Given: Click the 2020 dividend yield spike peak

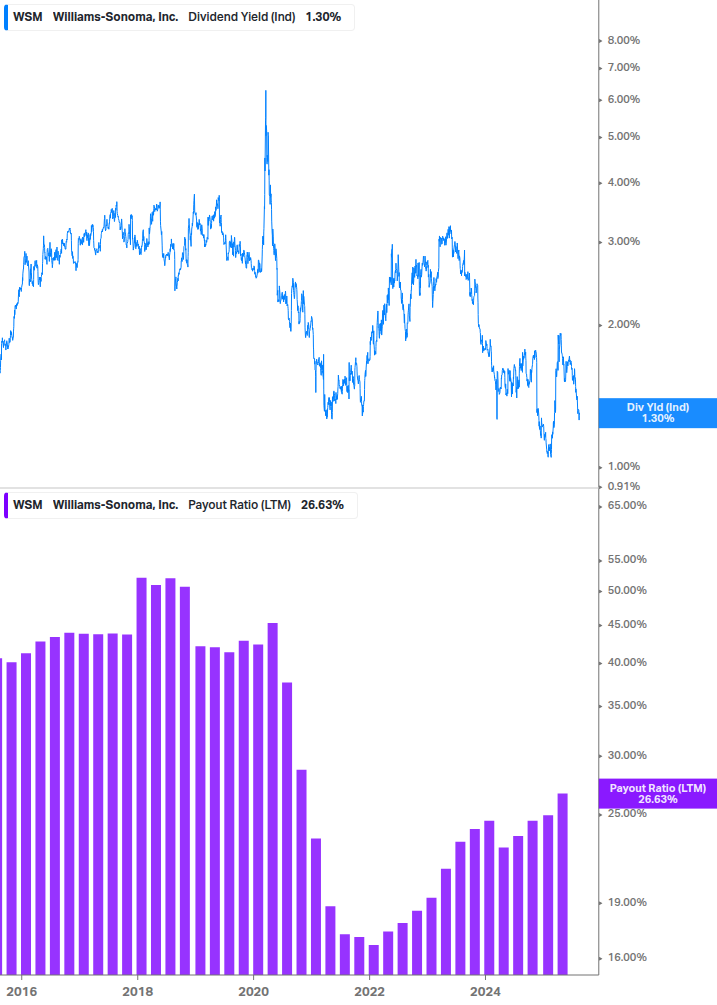Looking at the screenshot, I should (266, 92).
